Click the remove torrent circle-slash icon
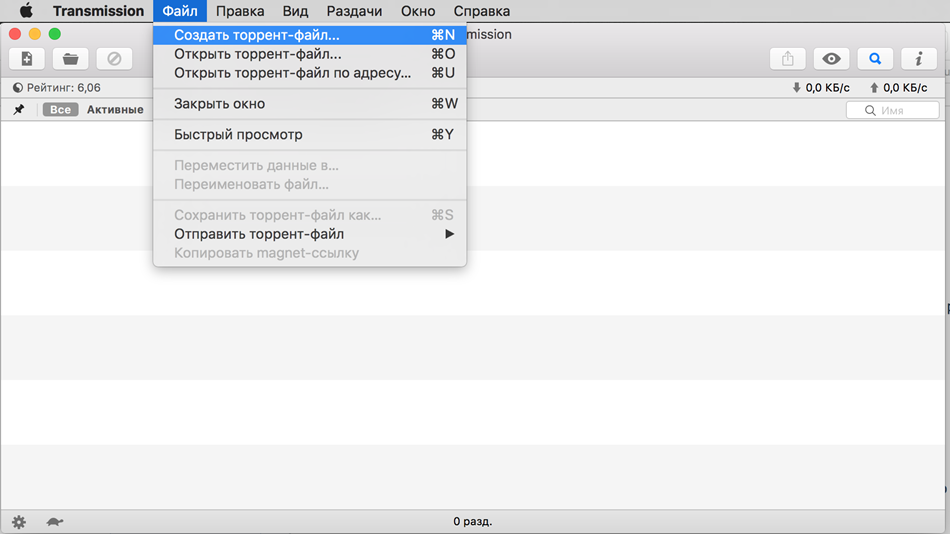 (x=114, y=59)
